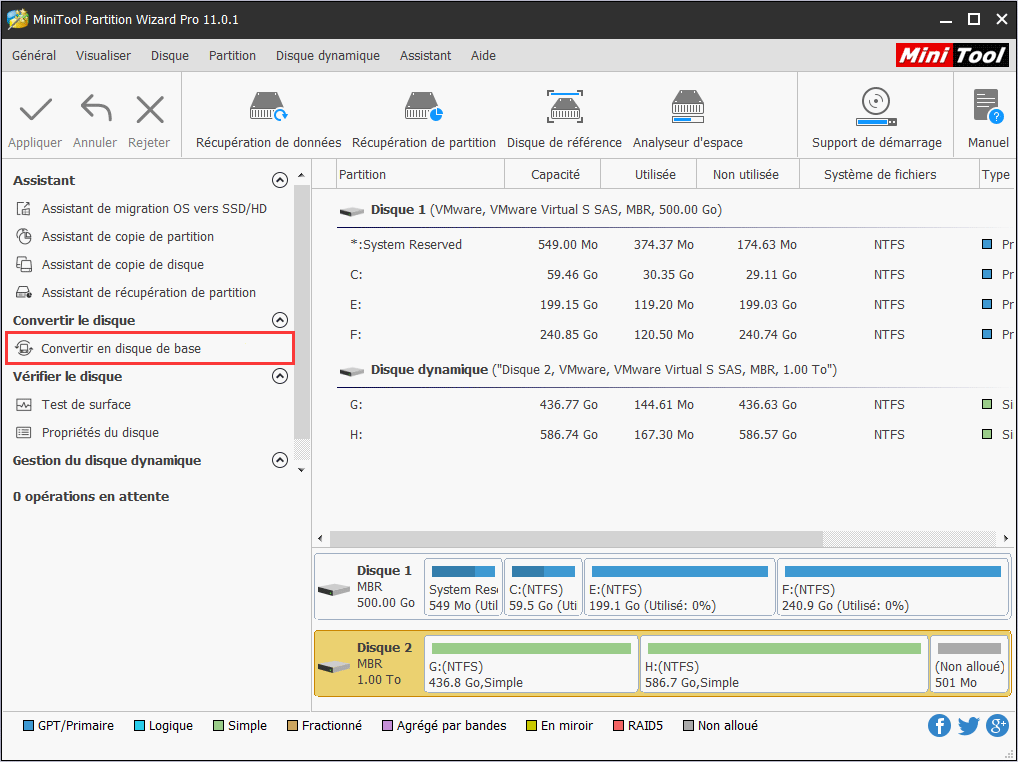Select the F: partition bar in Disque 1
Screen dimensions: 1018x762
(892, 588)
